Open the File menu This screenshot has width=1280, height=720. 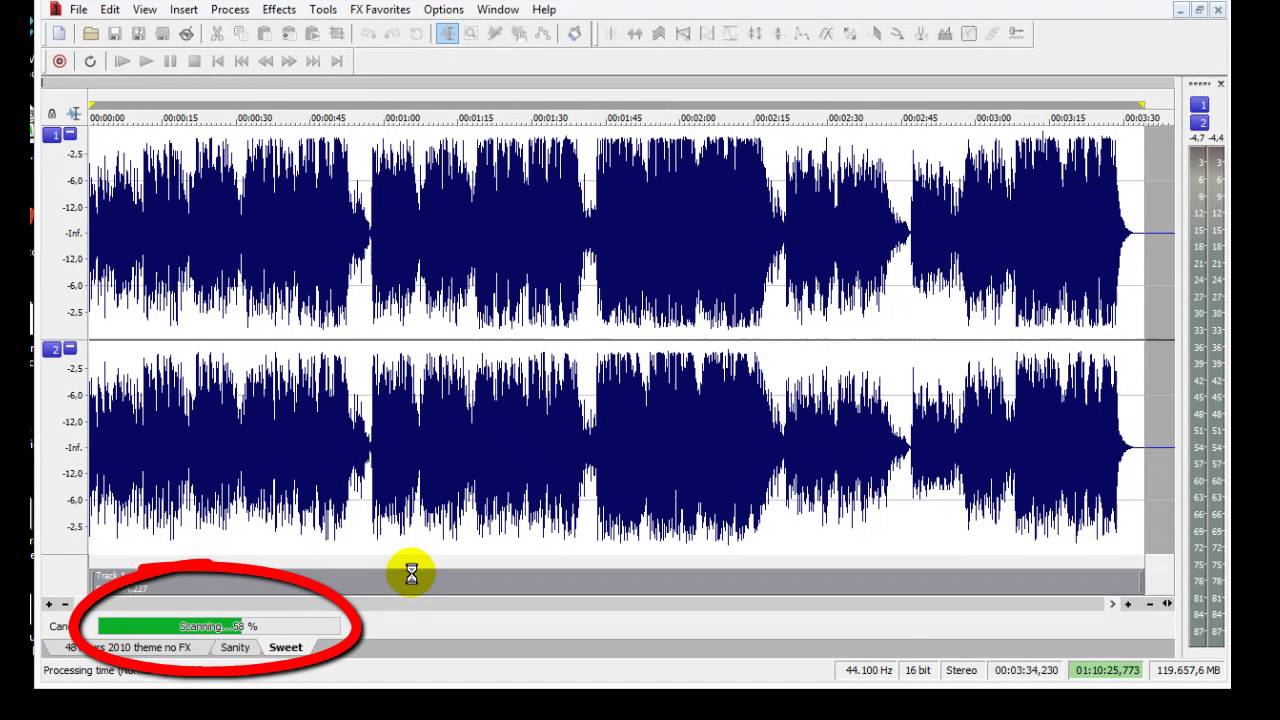(x=78, y=9)
